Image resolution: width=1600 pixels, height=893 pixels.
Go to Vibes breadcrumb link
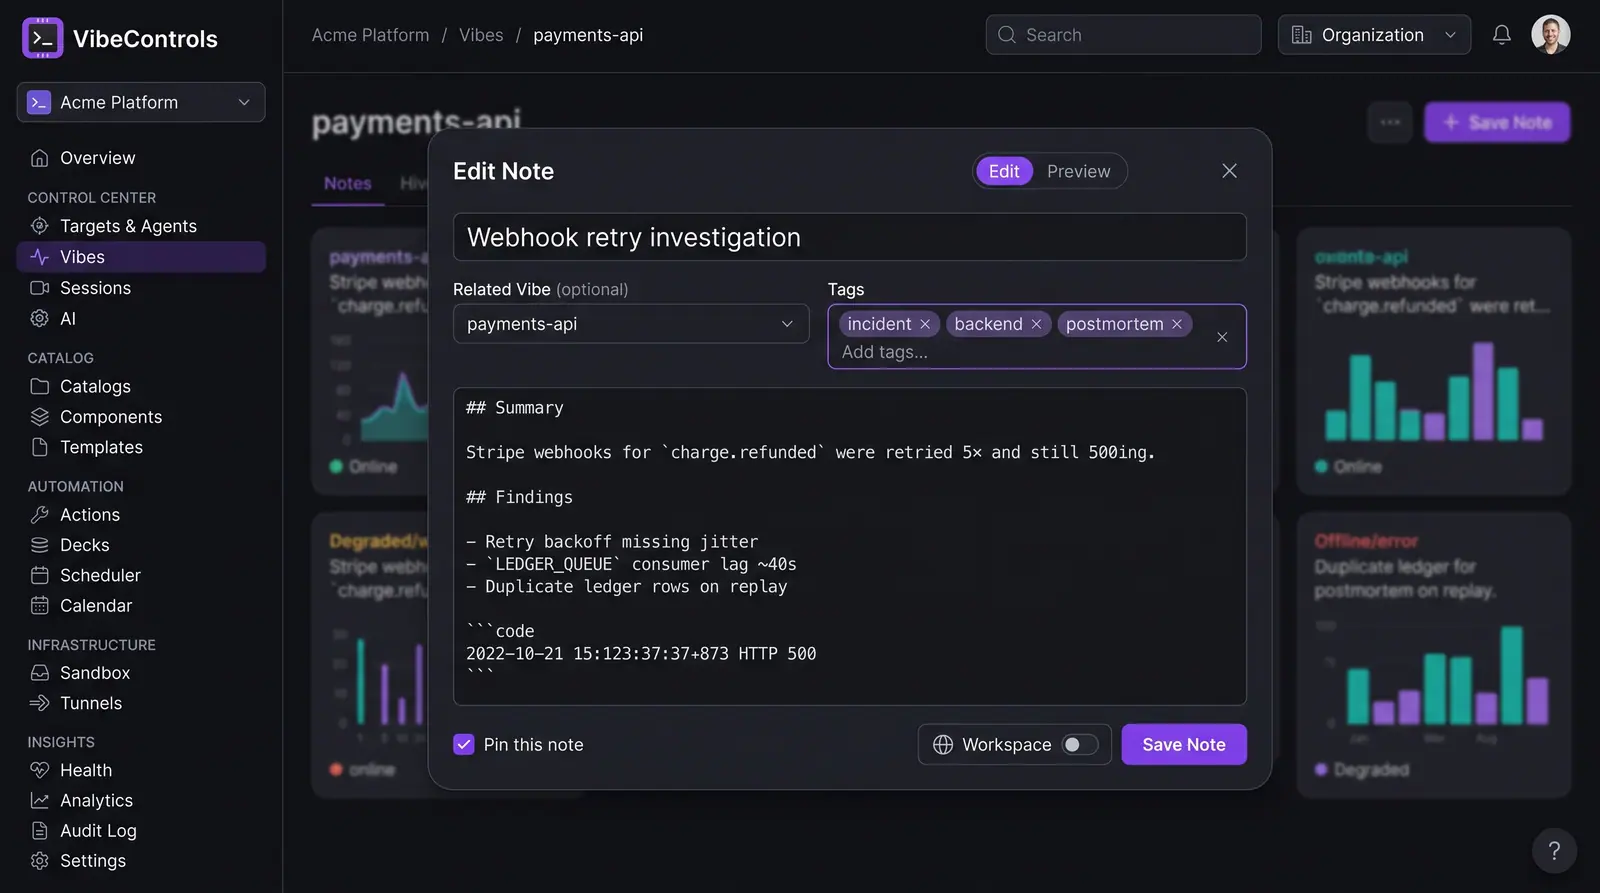(481, 35)
